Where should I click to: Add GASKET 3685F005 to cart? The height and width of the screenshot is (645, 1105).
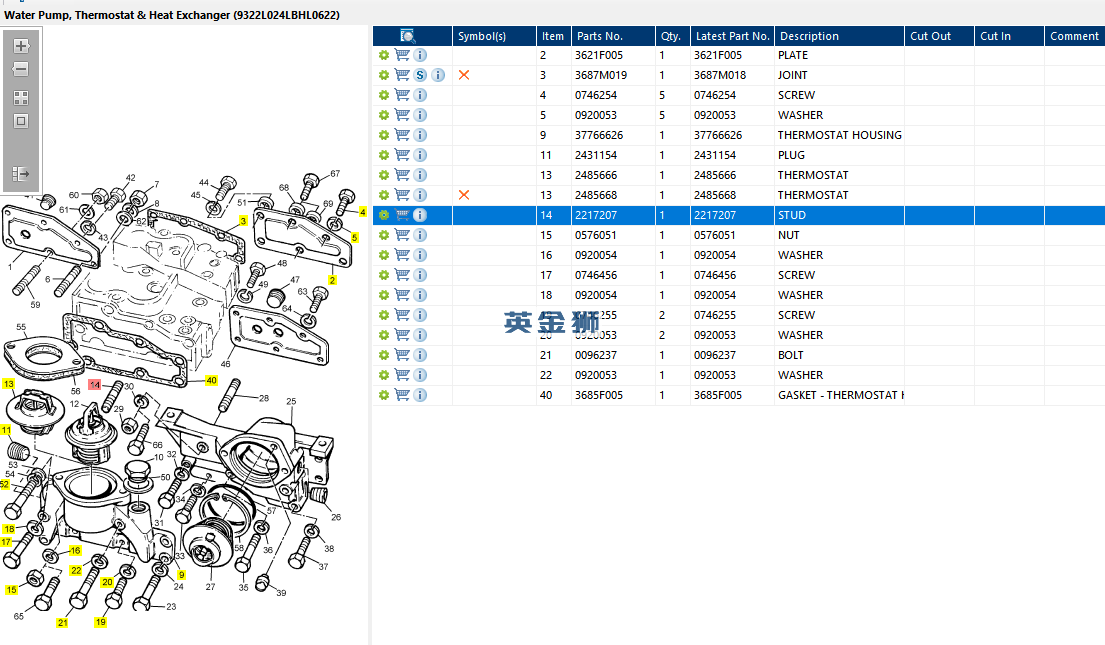[402, 395]
